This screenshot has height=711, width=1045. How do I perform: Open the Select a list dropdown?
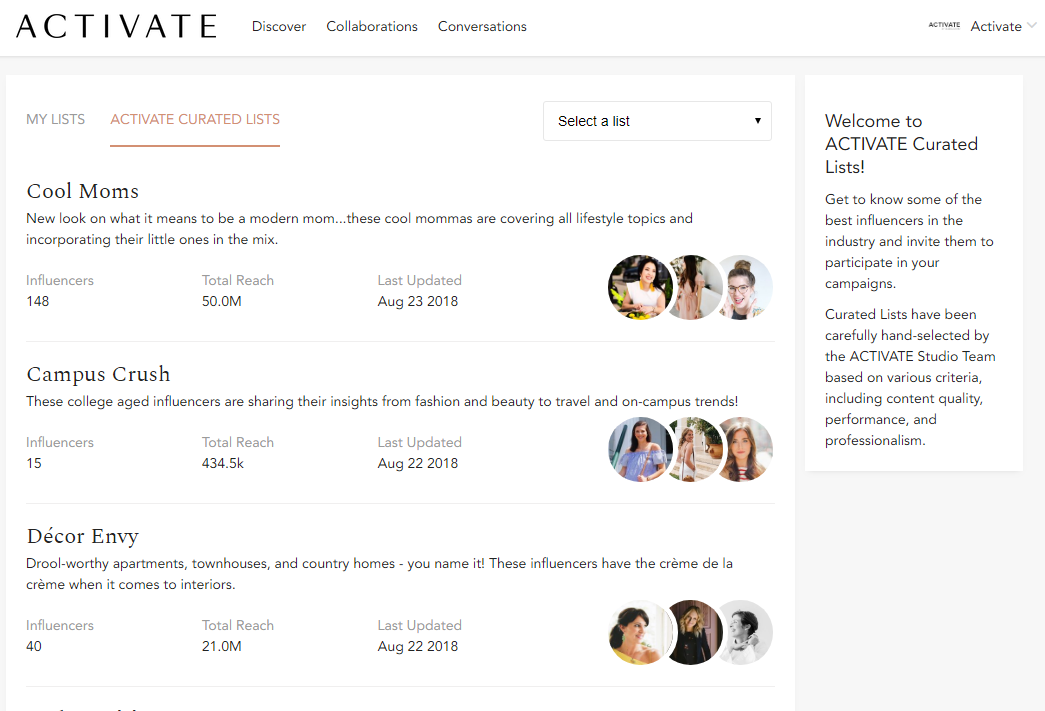click(x=657, y=121)
